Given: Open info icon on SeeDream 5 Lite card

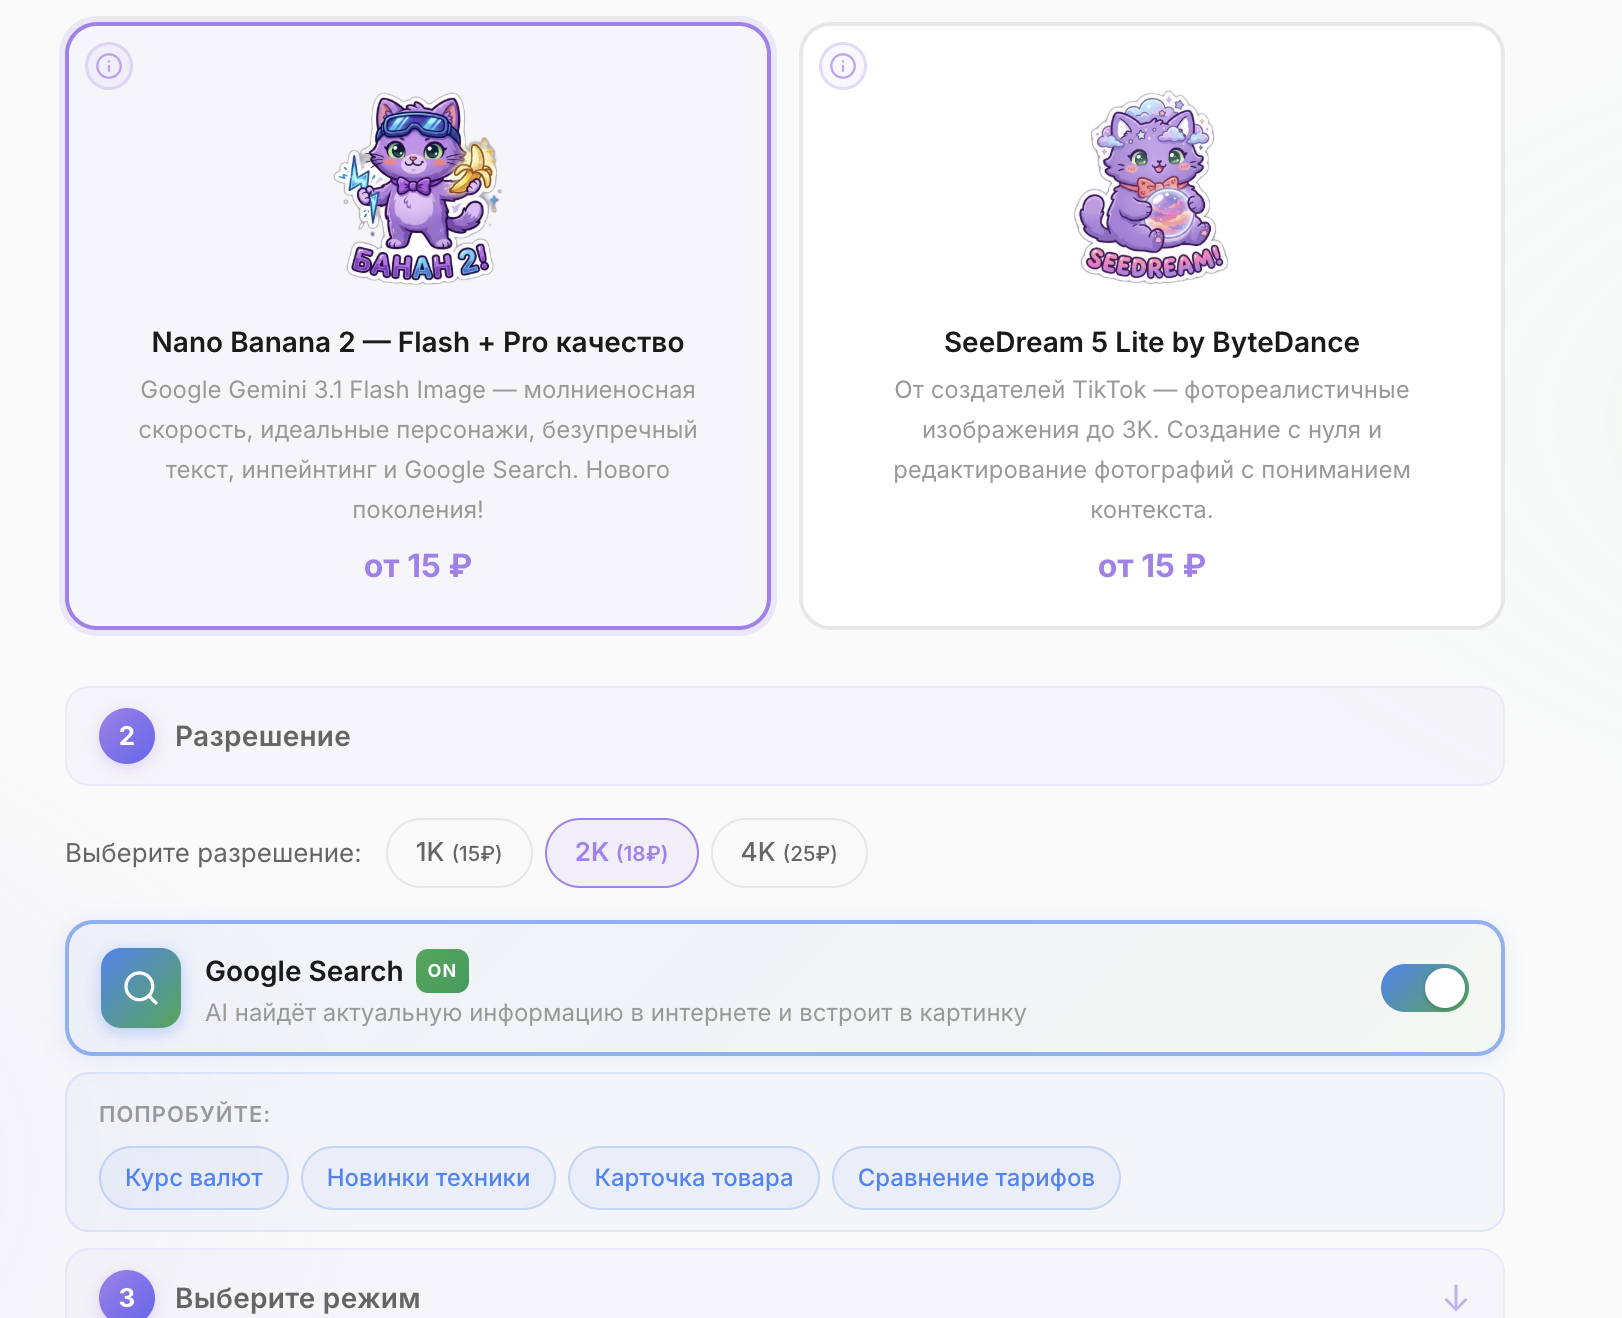Looking at the screenshot, I should pos(843,66).
